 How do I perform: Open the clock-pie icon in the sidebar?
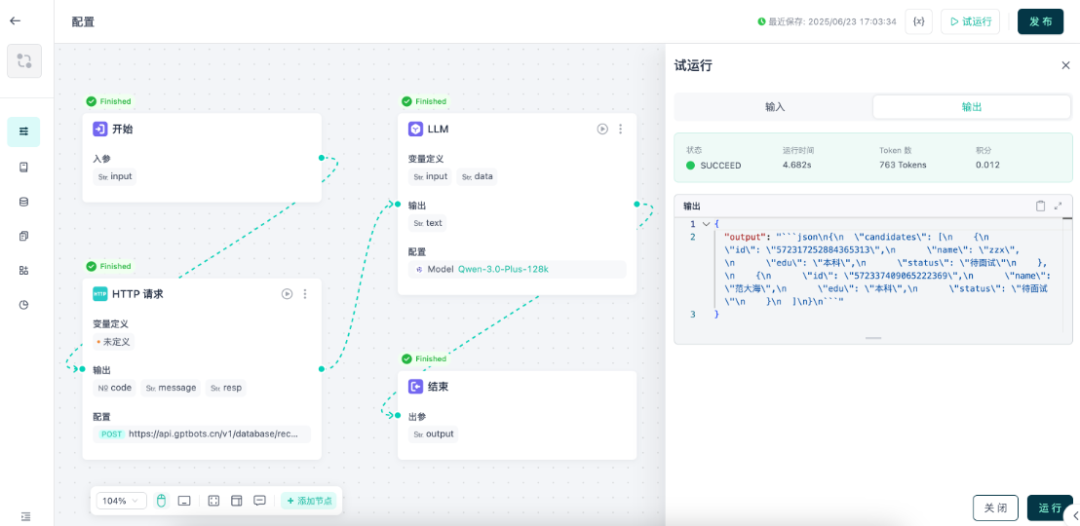click(23, 305)
